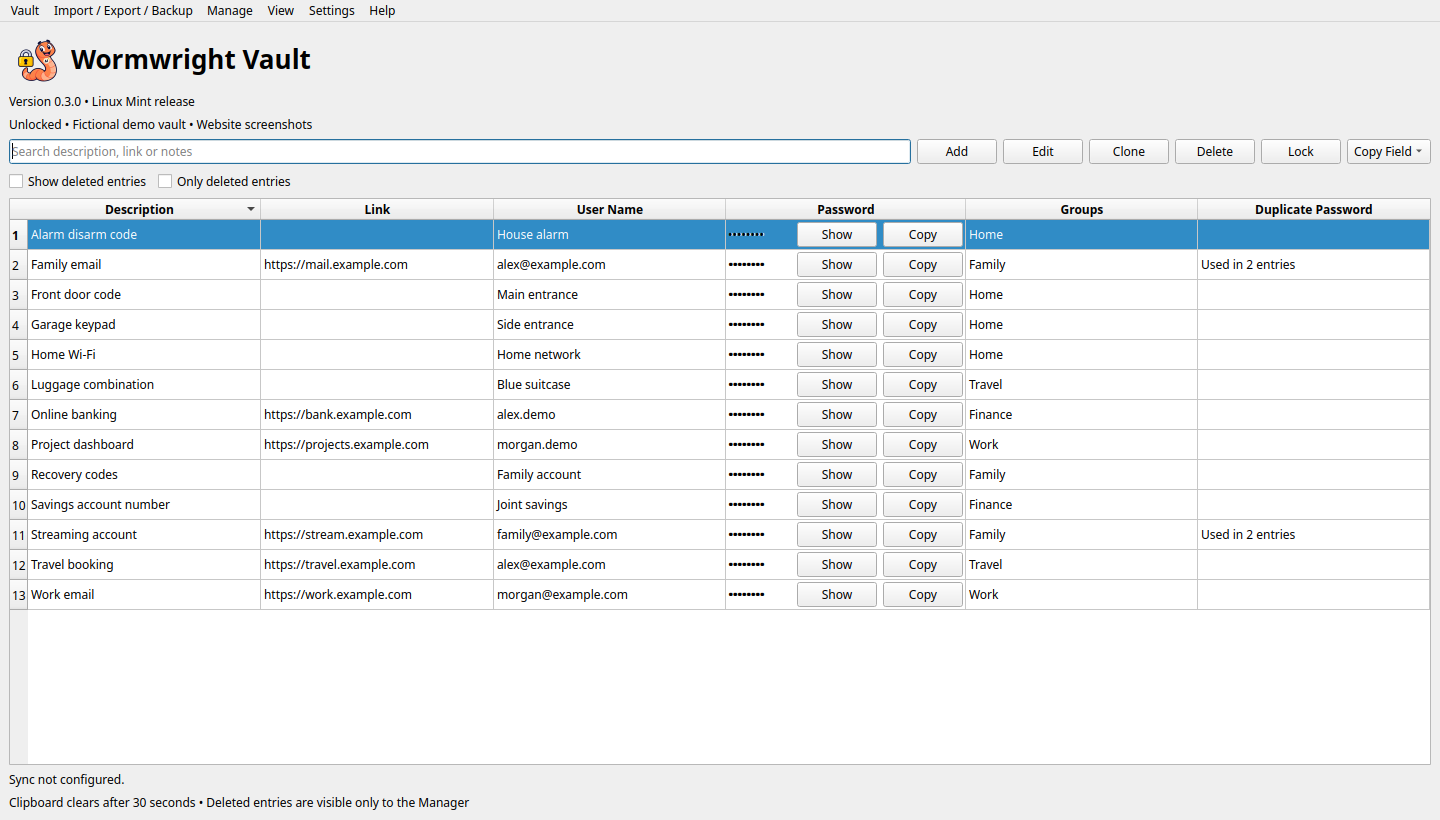Select row number 13 header
Image resolution: width=1440 pixels, height=820 pixels.
pos(18,594)
